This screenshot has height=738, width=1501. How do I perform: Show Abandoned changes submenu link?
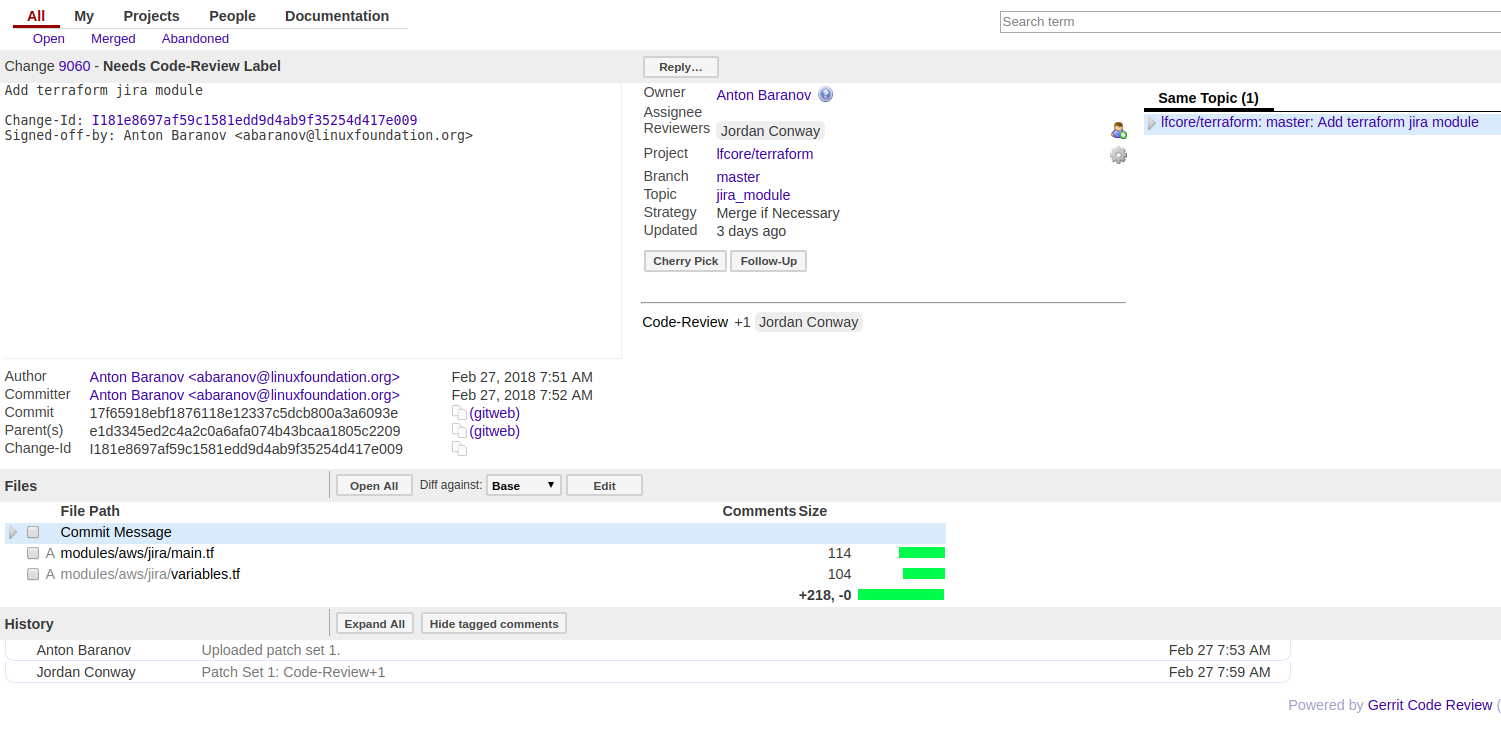(x=195, y=39)
